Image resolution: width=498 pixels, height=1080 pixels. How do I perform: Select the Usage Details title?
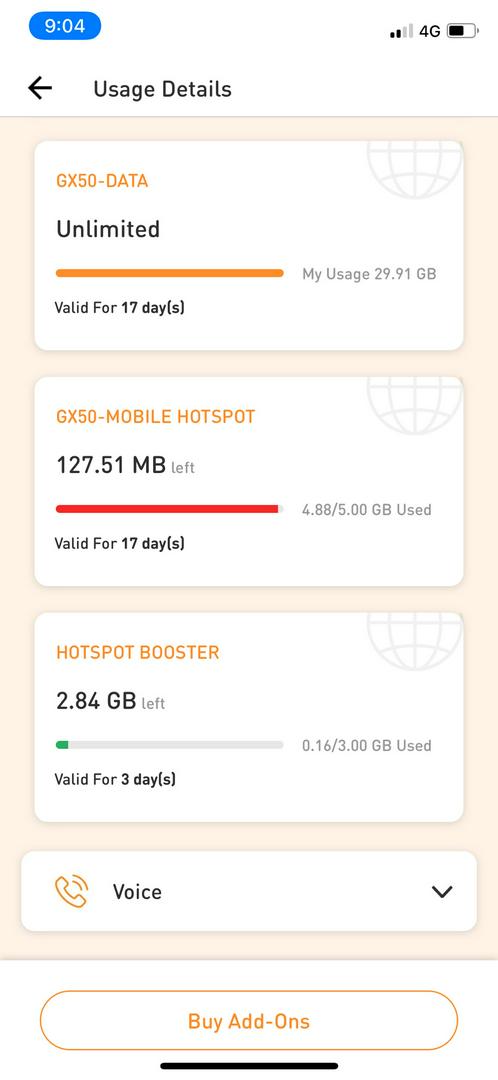click(163, 89)
